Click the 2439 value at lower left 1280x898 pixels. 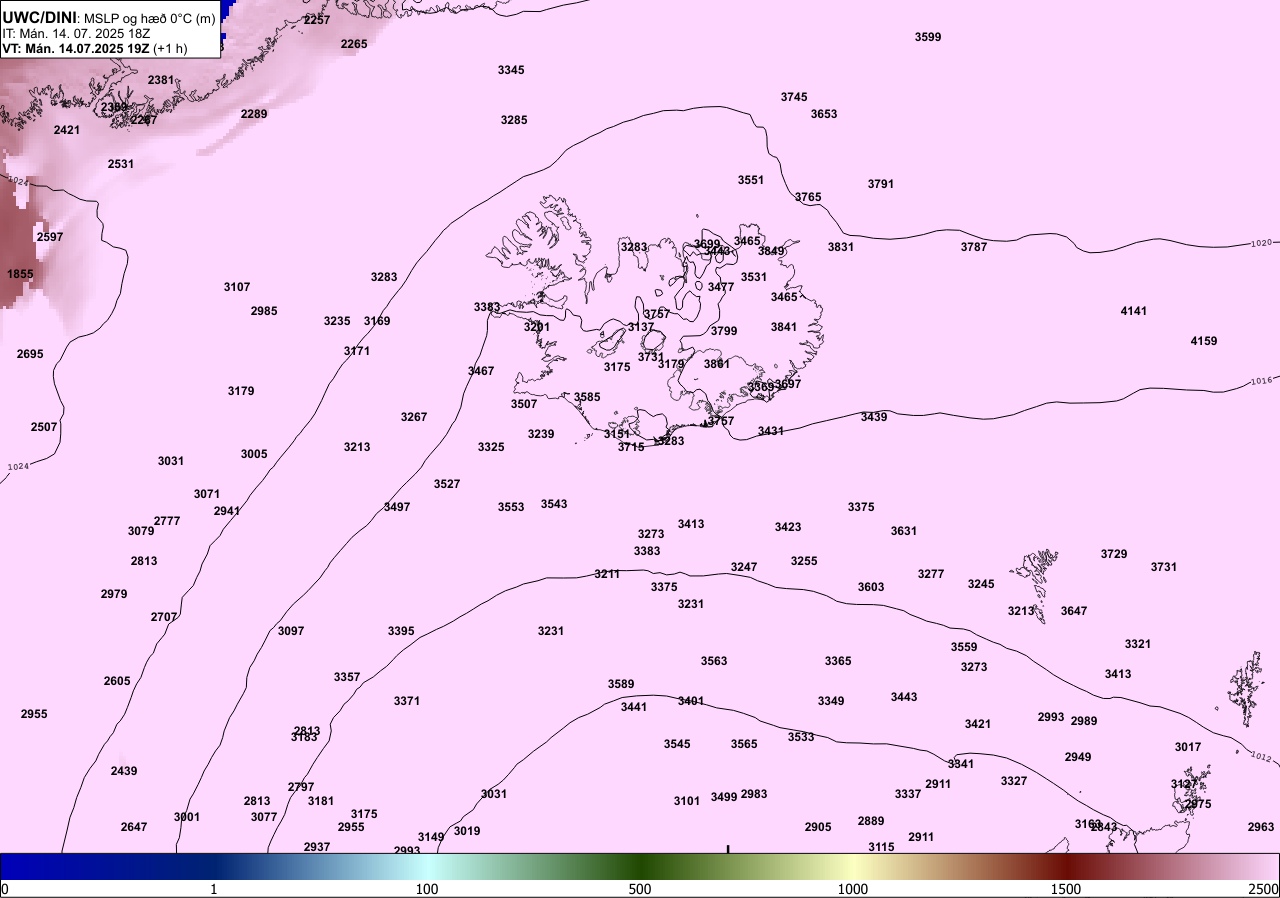[x=124, y=771]
